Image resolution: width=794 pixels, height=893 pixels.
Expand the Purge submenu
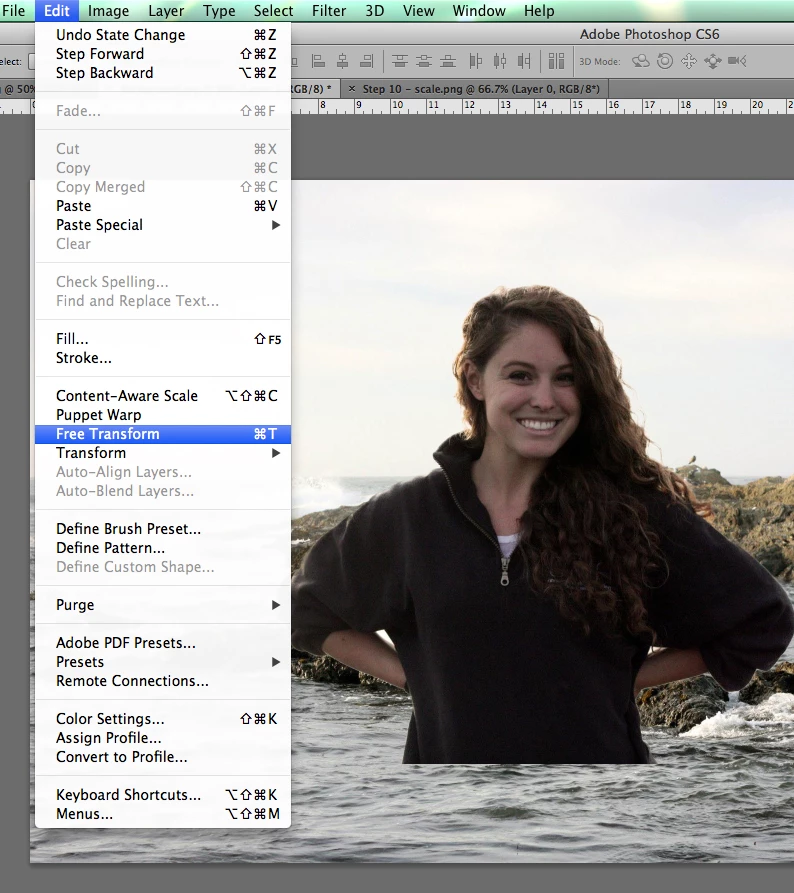click(x=163, y=605)
